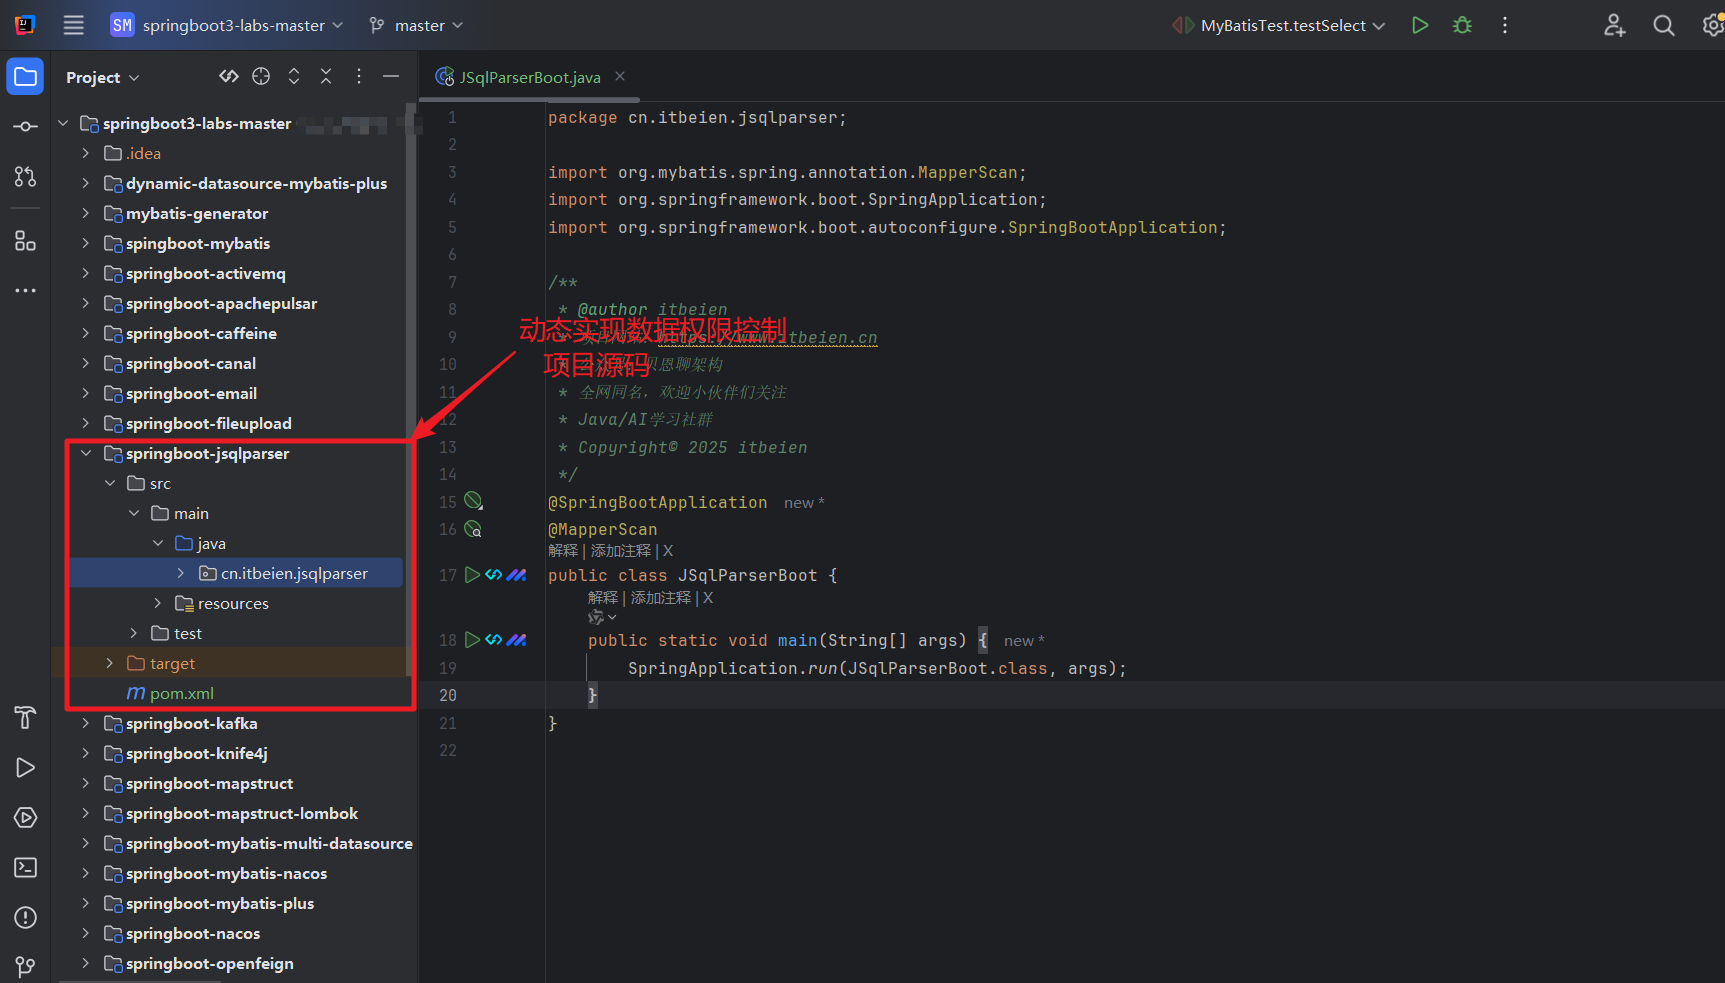Expand the test folder
The image size is (1725, 983).
click(x=134, y=634)
